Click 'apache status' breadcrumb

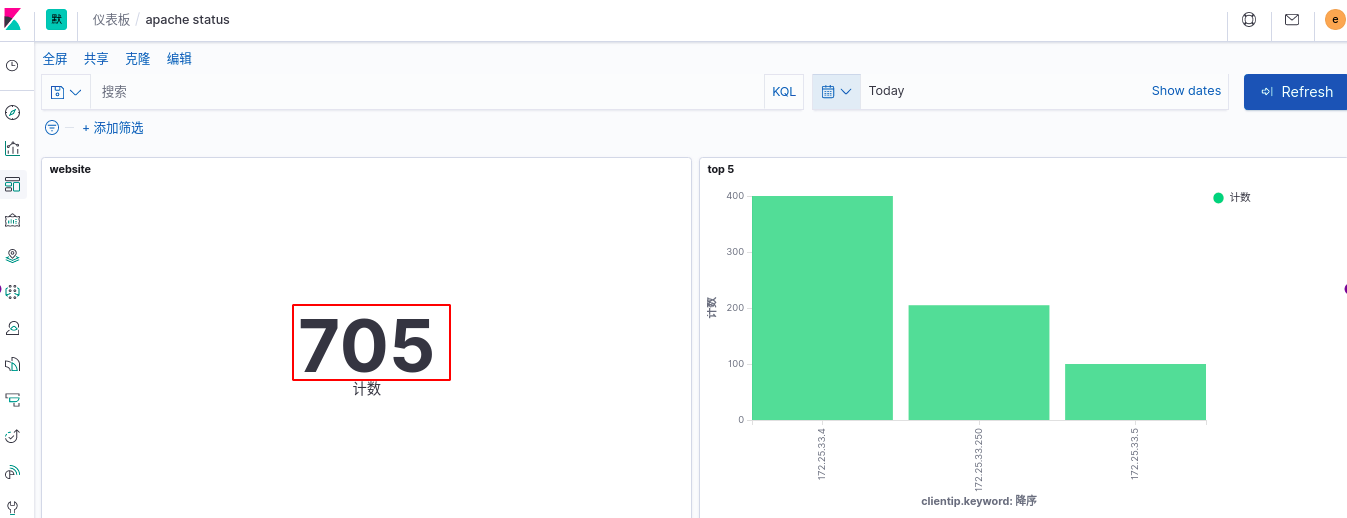[x=188, y=20]
